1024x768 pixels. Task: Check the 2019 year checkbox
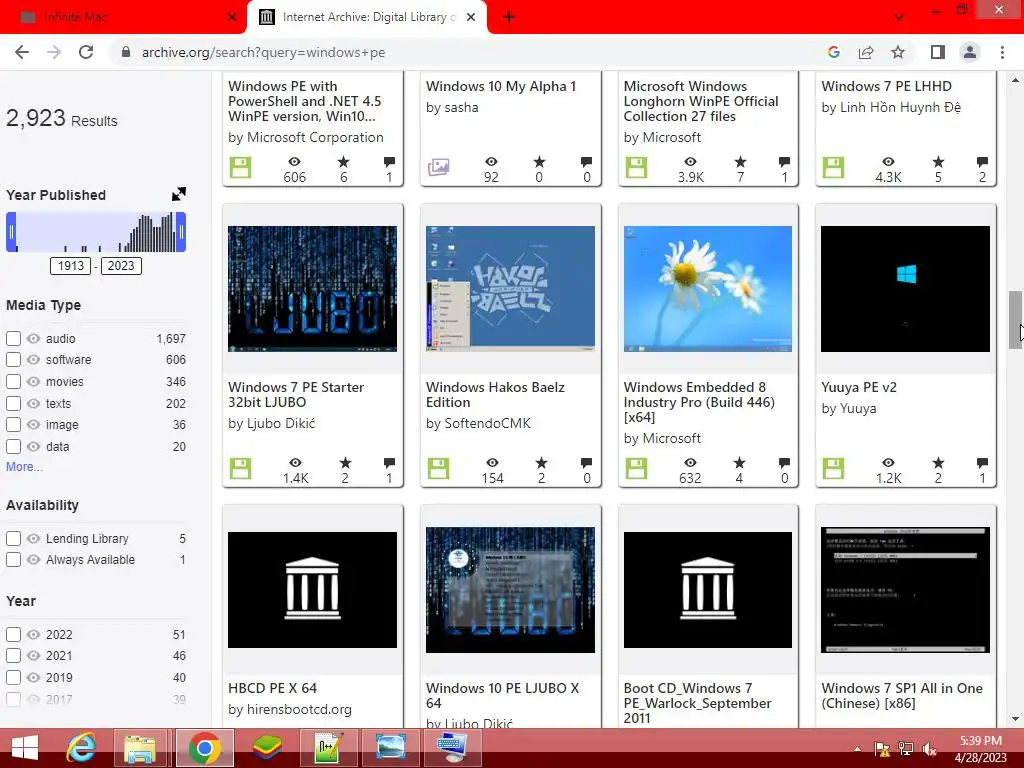click(13, 678)
